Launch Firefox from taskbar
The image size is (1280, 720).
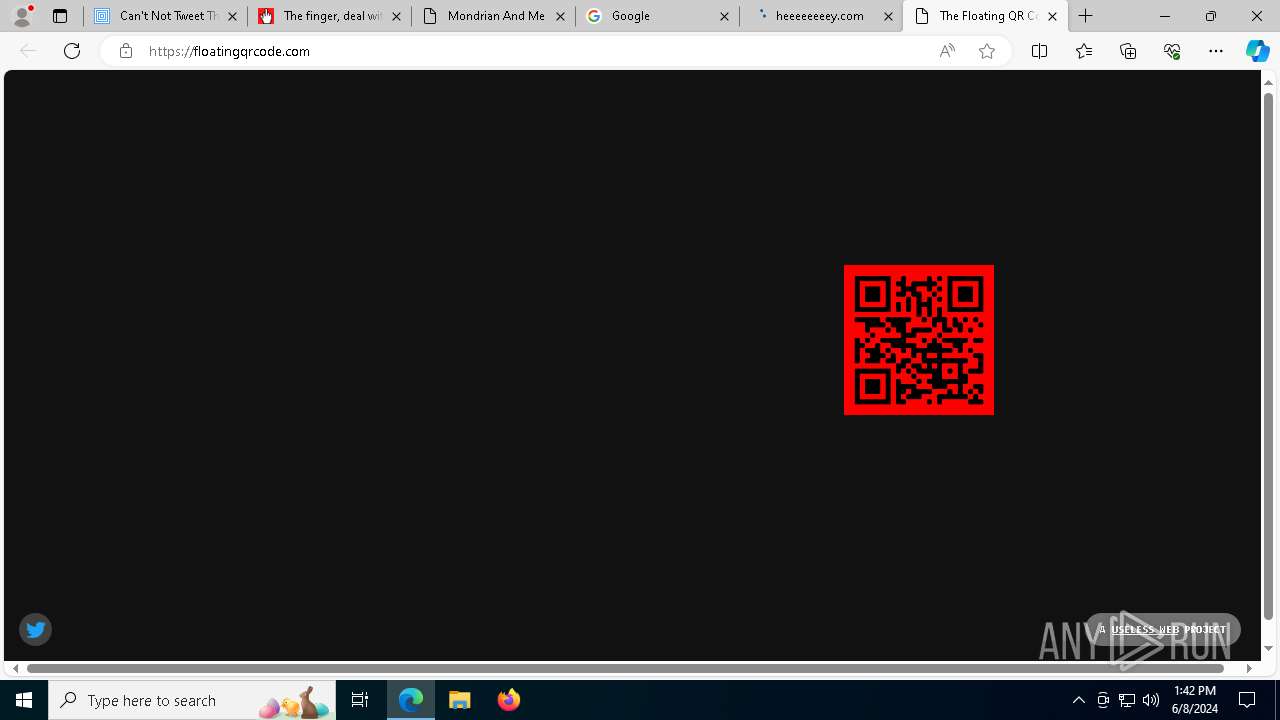509,700
